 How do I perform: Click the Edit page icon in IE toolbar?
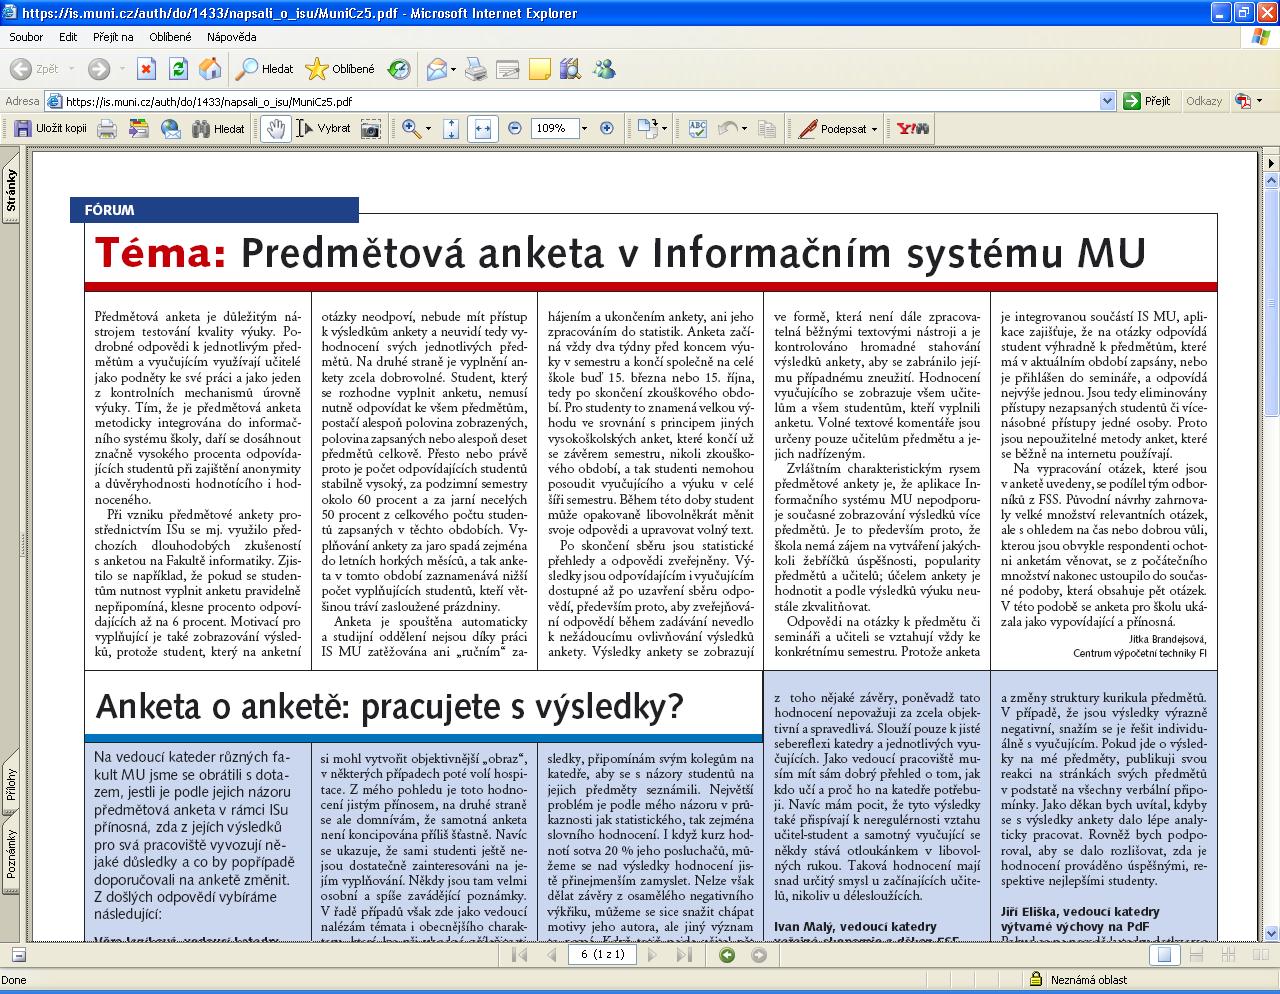point(508,69)
